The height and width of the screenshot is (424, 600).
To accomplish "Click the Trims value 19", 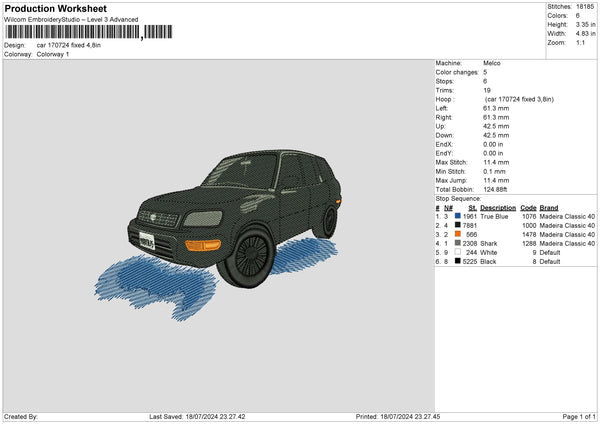I will click(x=487, y=90).
